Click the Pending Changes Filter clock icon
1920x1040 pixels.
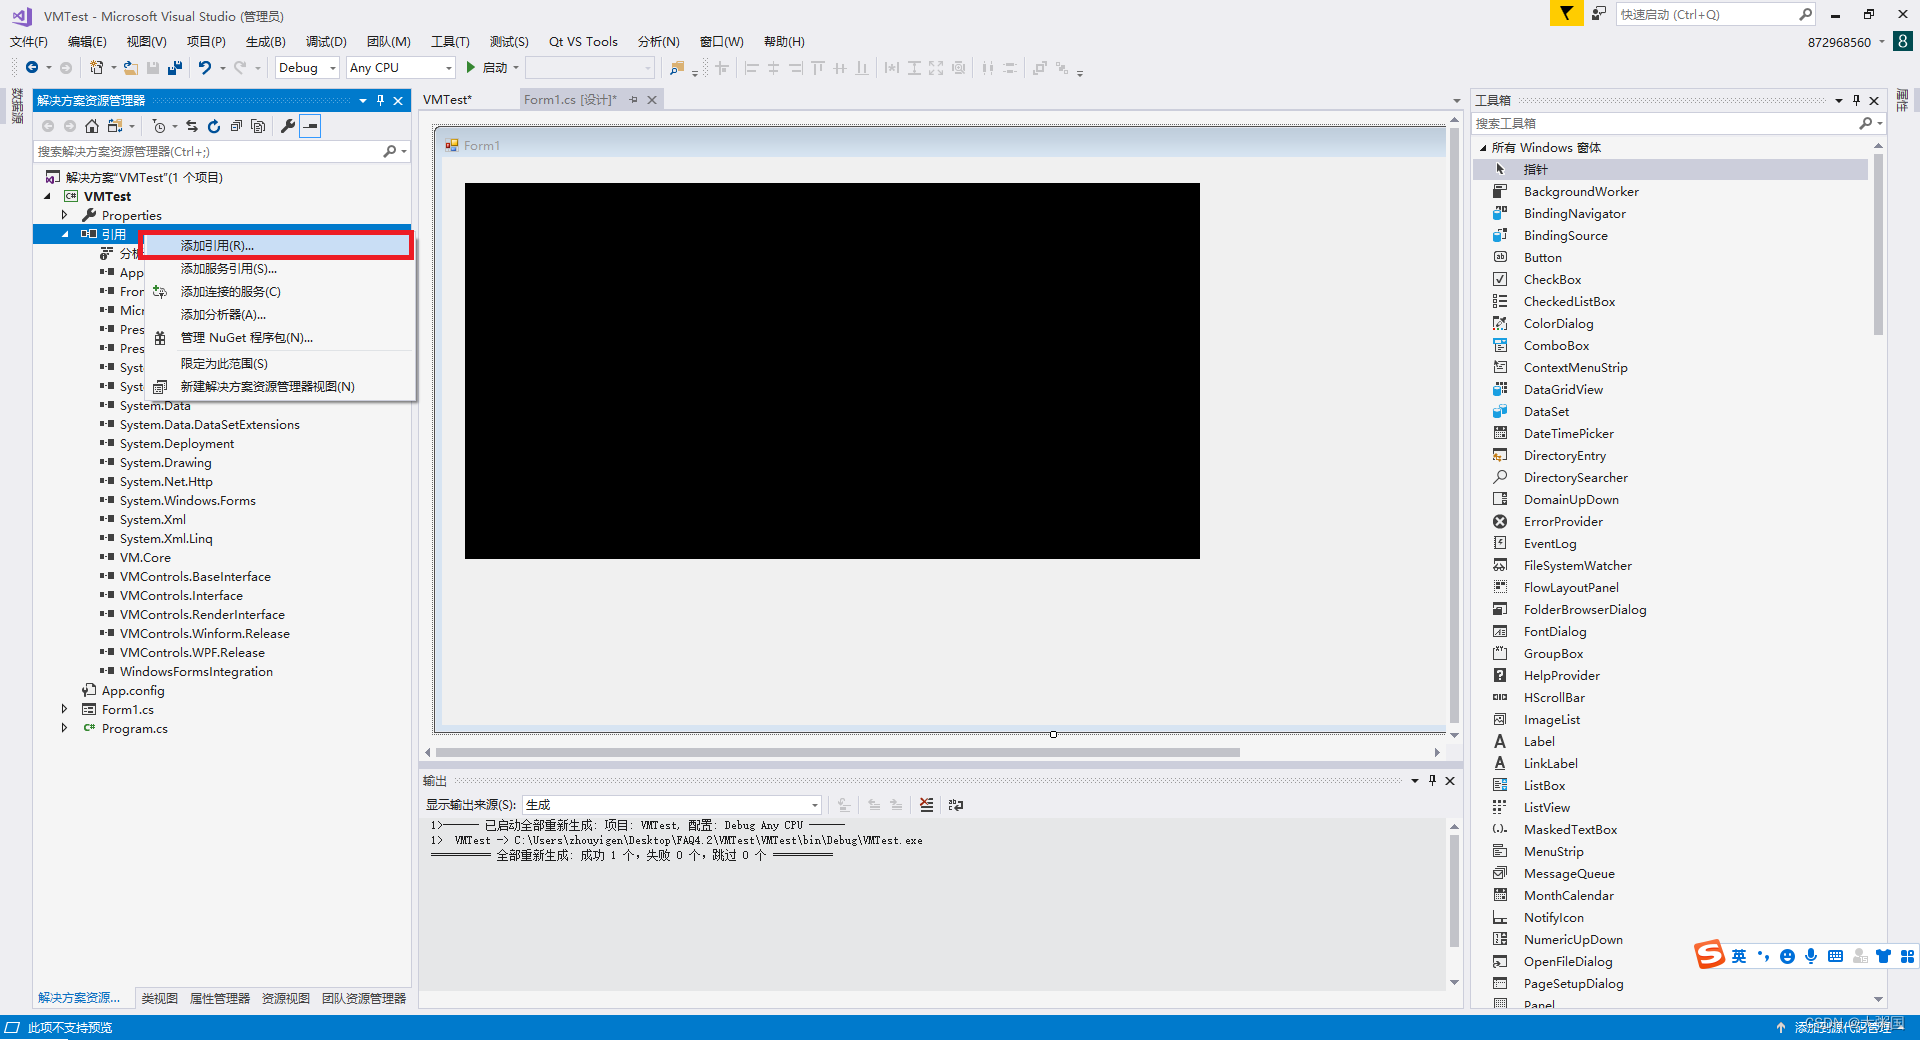(x=159, y=126)
